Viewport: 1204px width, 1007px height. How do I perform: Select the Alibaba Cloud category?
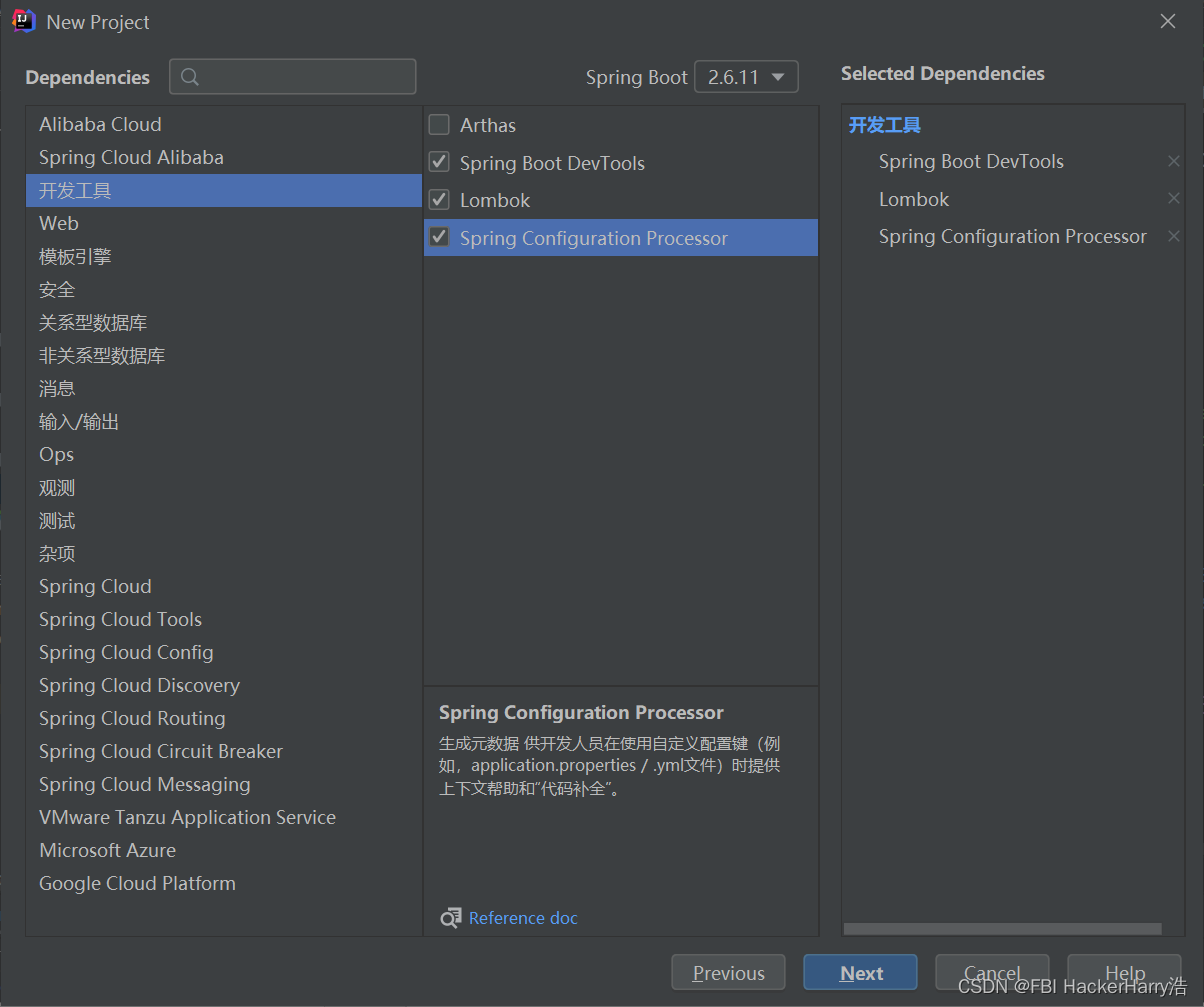pos(224,124)
